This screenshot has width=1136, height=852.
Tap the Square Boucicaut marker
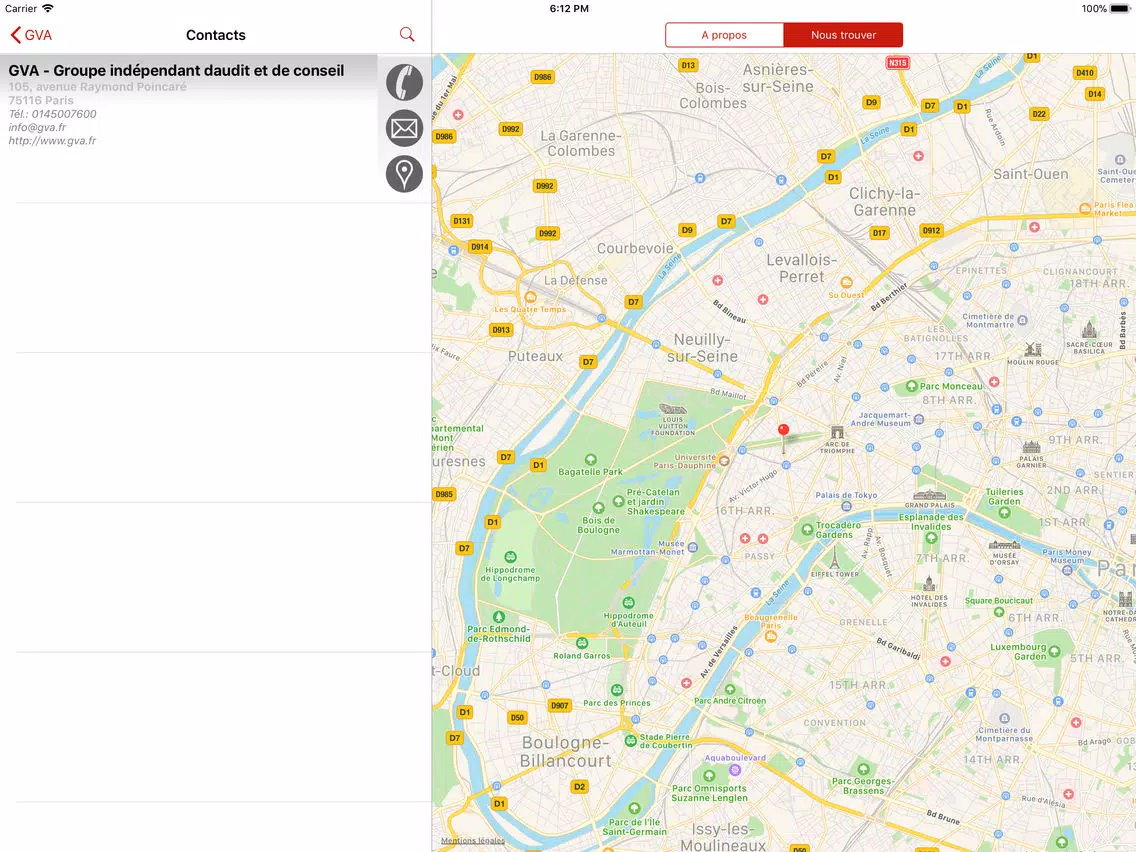[x=998, y=612]
